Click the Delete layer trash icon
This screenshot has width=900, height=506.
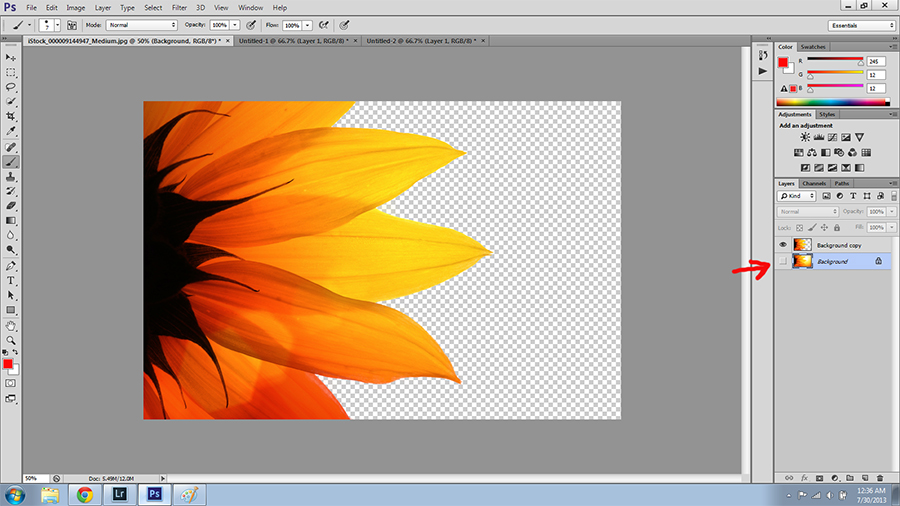(880, 479)
